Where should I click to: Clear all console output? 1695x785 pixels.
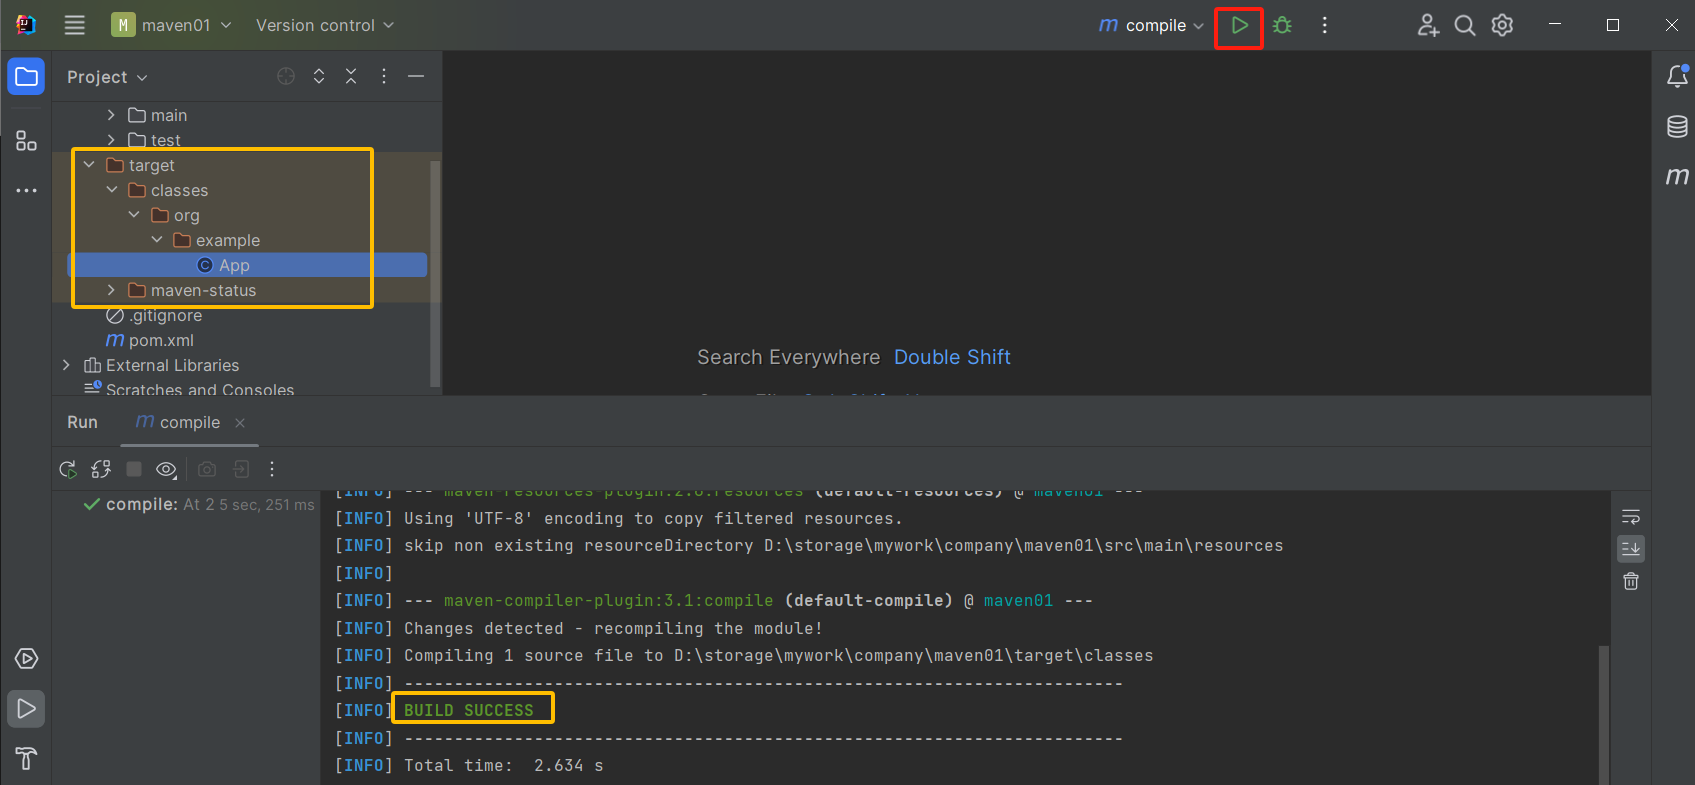tap(1631, 581)
